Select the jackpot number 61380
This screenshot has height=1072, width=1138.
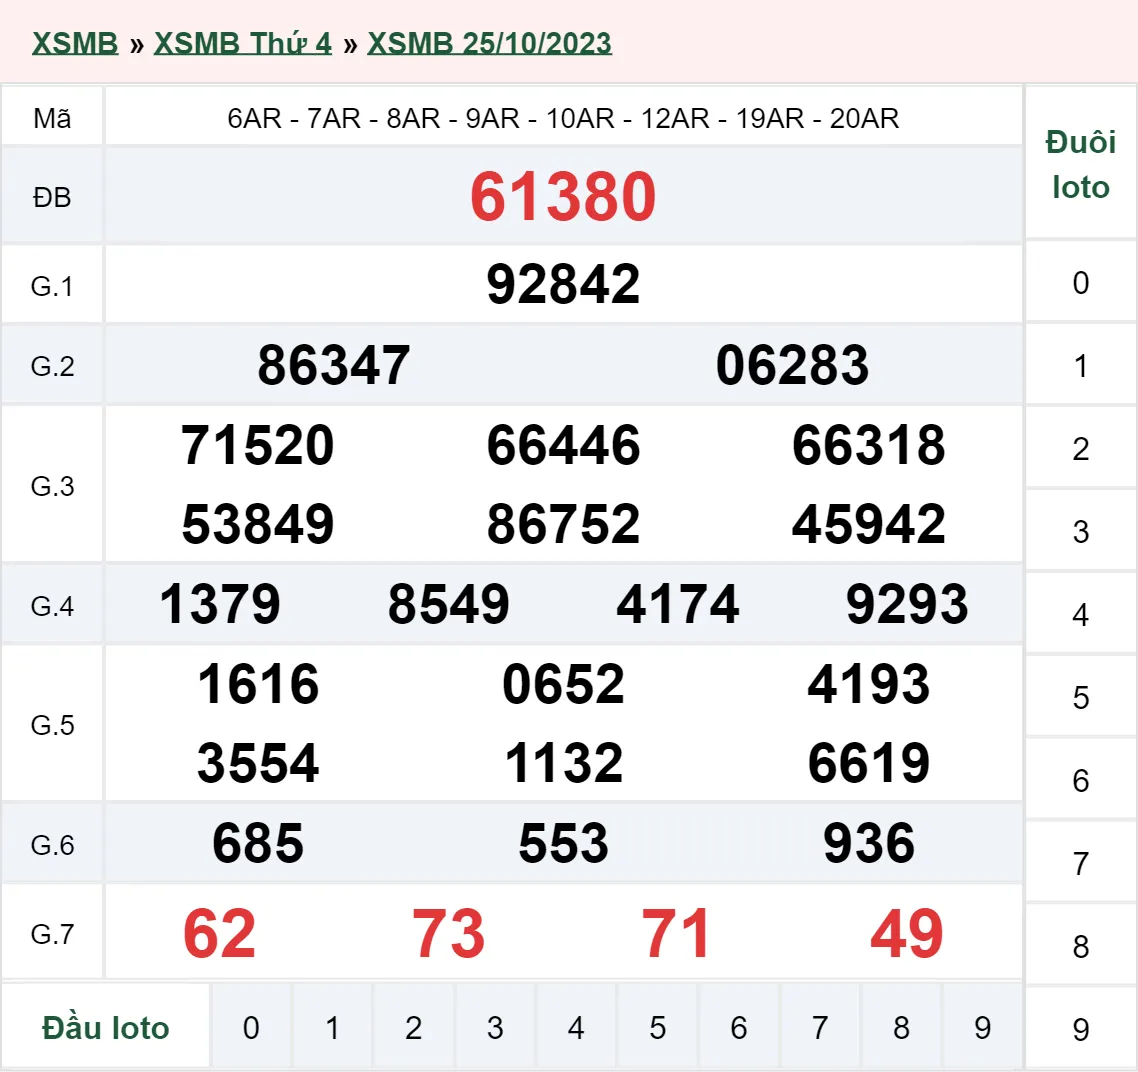pos(564,197)
